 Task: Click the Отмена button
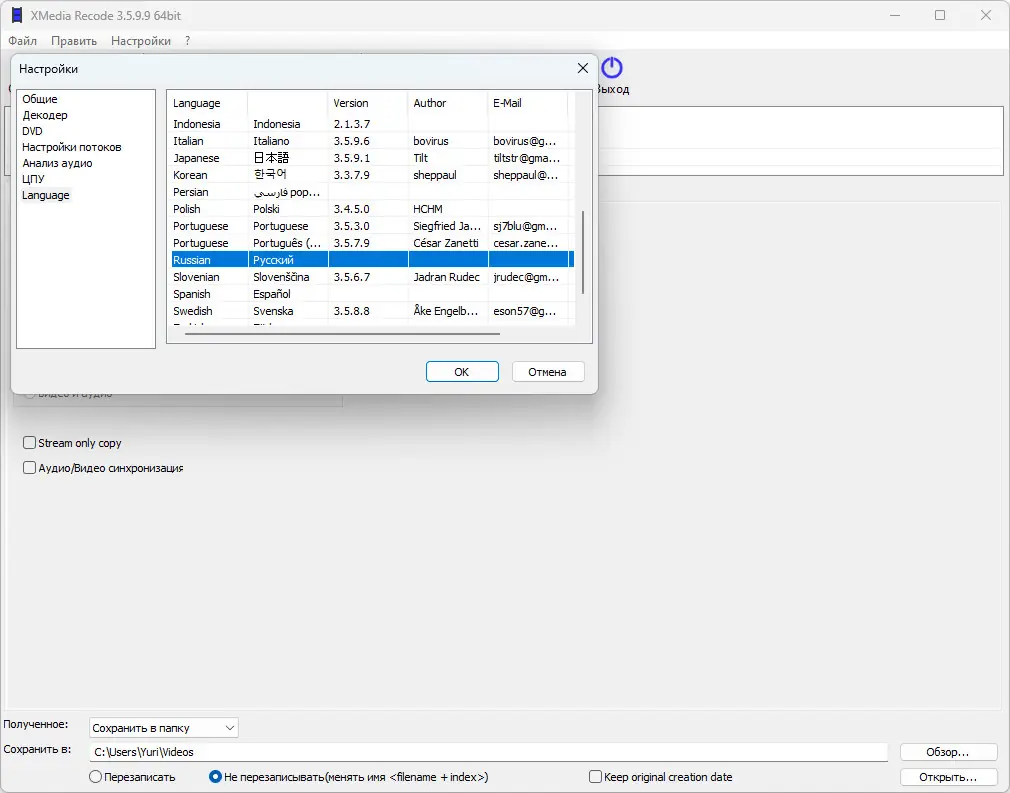coord(548,372)
